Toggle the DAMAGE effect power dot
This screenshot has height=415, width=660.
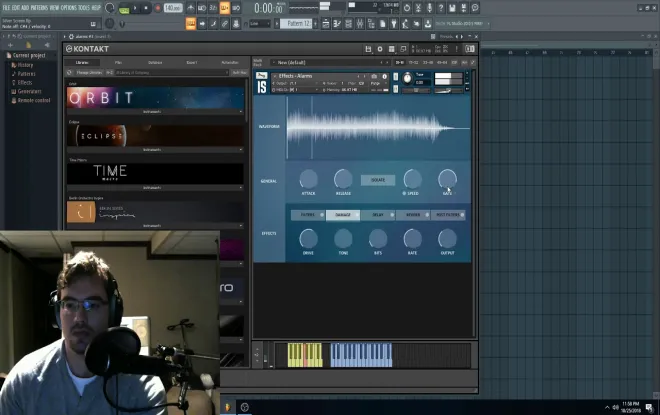(x=357, y=215)
